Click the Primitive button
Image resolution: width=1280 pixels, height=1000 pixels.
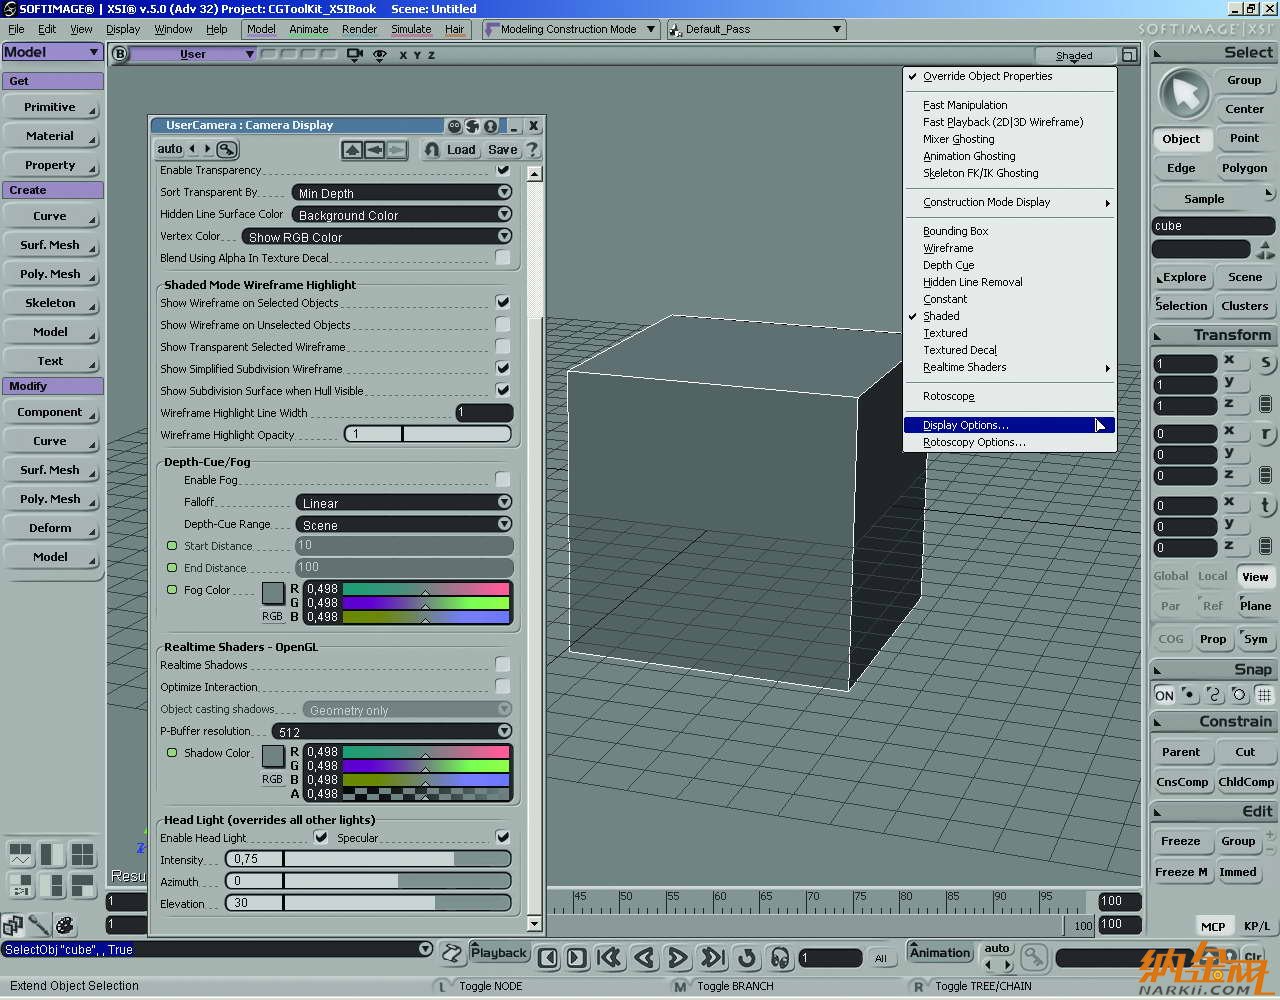[50, 107]
